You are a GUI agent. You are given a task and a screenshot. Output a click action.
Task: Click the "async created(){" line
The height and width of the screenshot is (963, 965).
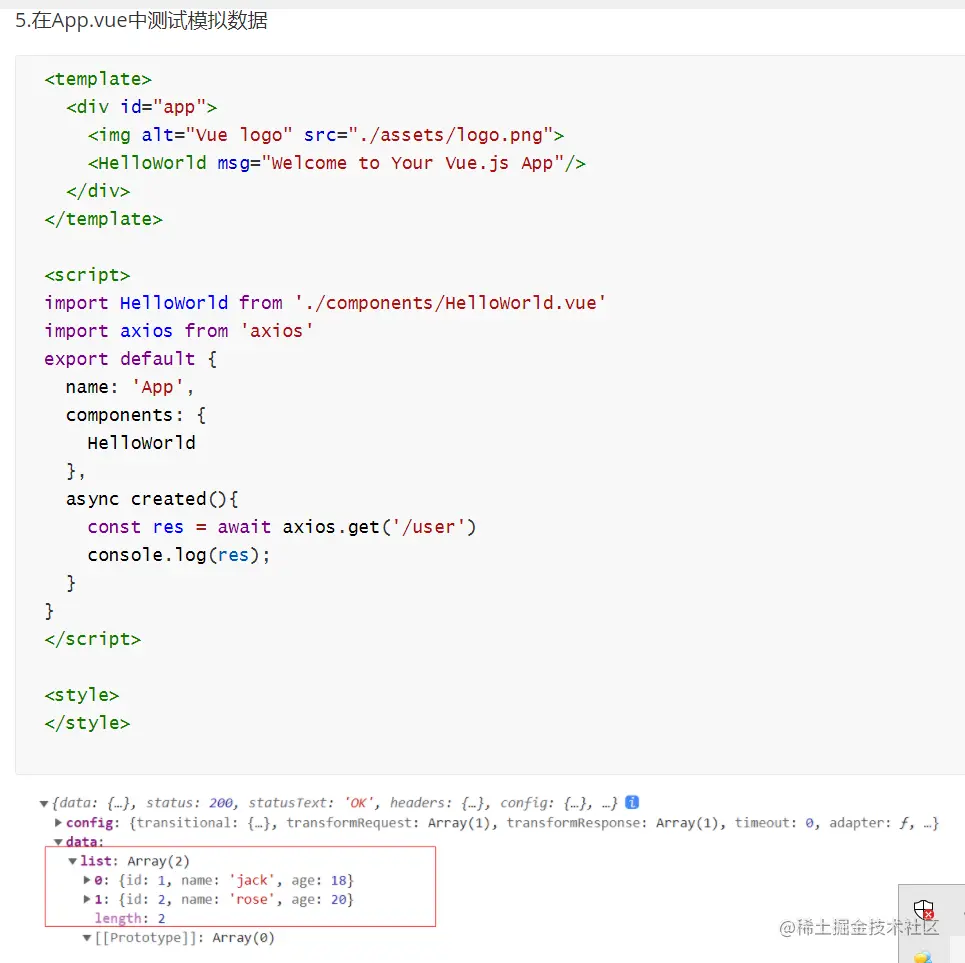(x=152, y=499)
